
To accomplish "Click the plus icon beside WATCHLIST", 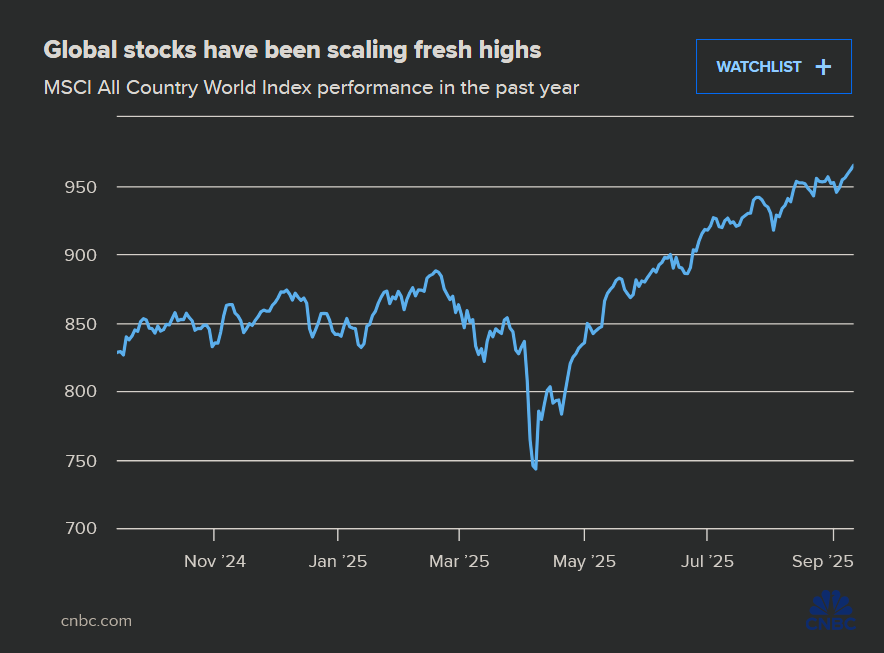I will pos(823,67).
